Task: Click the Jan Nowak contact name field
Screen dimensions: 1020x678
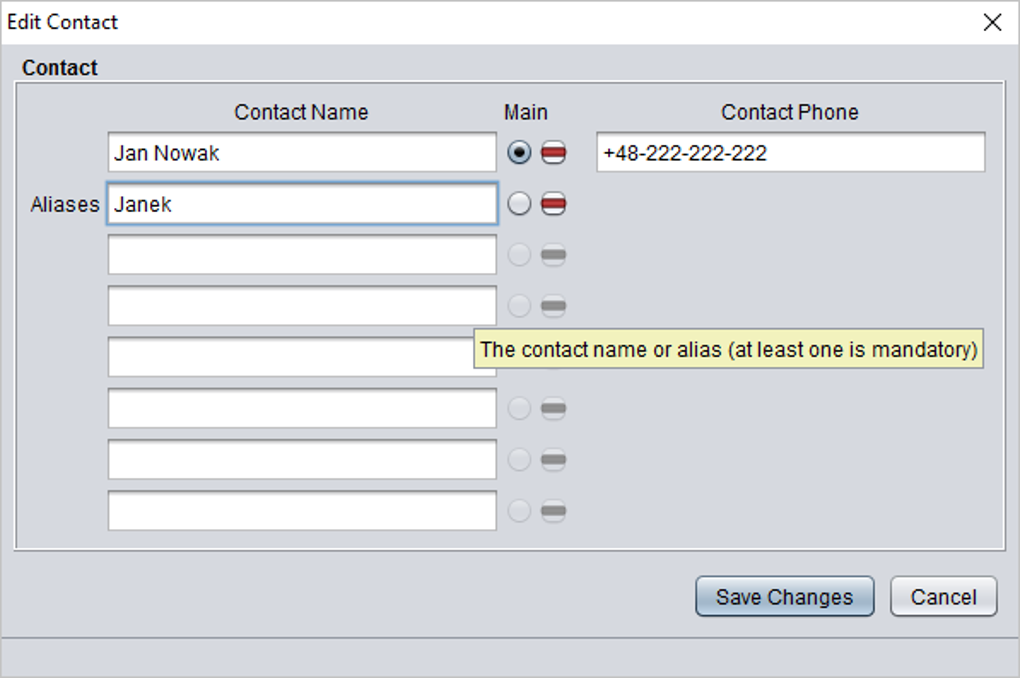Action: click(x=302, y=152)
